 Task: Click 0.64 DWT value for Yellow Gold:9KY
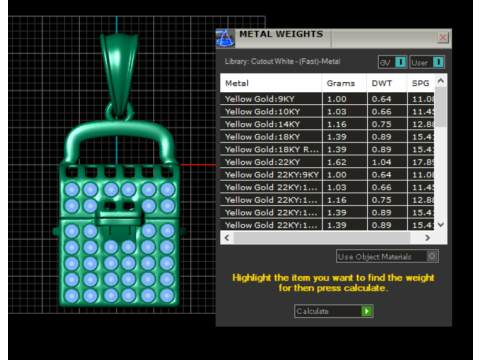click(x=381, y=99)
